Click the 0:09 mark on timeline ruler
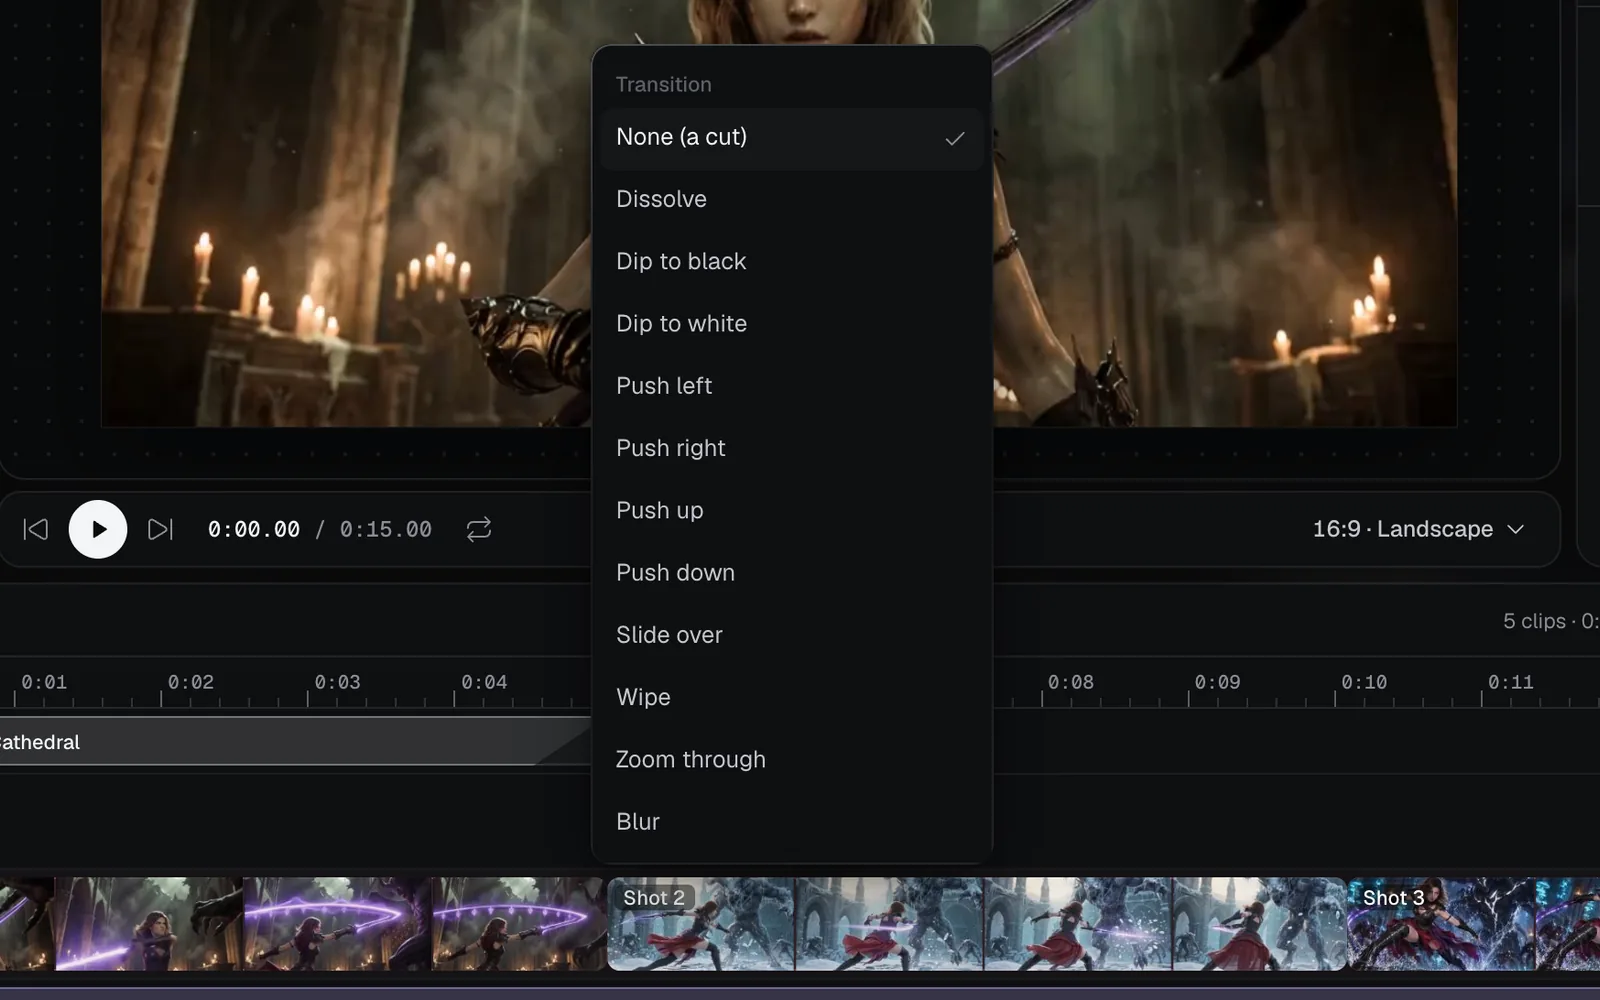Image resolution: width=1600 pixels, height=1000 pixels. tap(1217, 683)
